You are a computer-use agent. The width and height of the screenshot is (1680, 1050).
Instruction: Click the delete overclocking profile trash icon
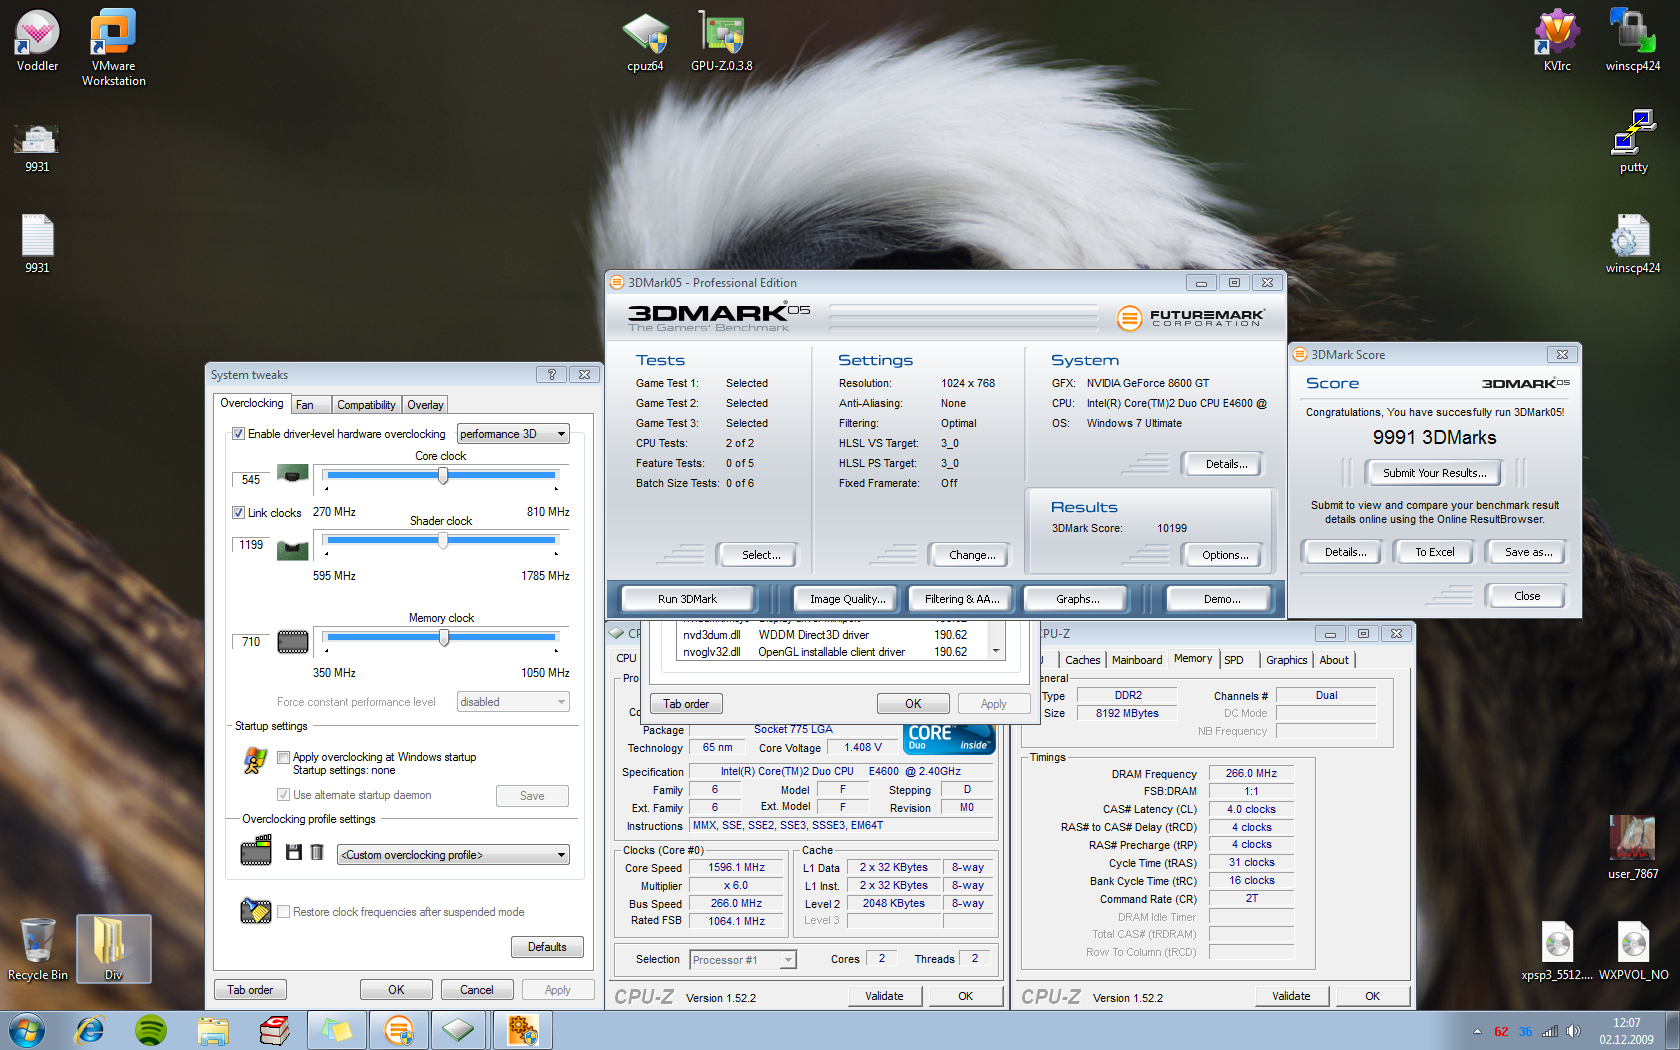pos(317,852)
